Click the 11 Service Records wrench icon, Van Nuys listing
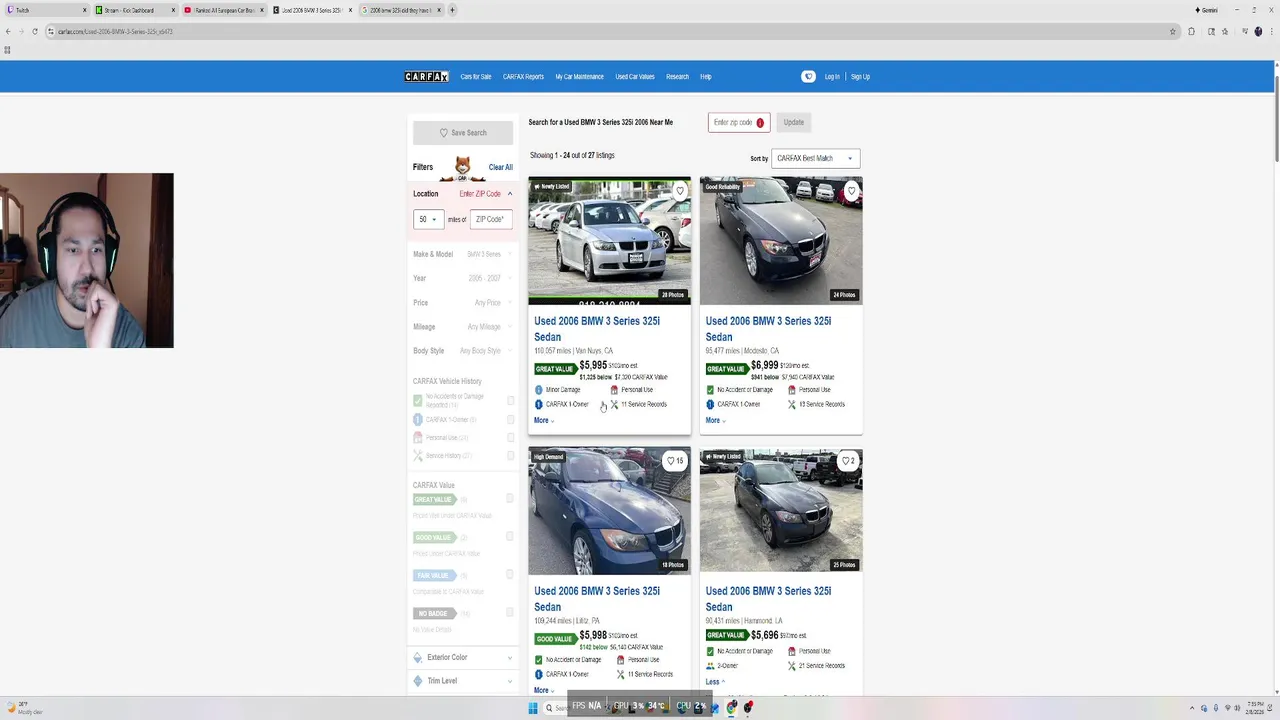1280x720 pixels. (615, 404)
